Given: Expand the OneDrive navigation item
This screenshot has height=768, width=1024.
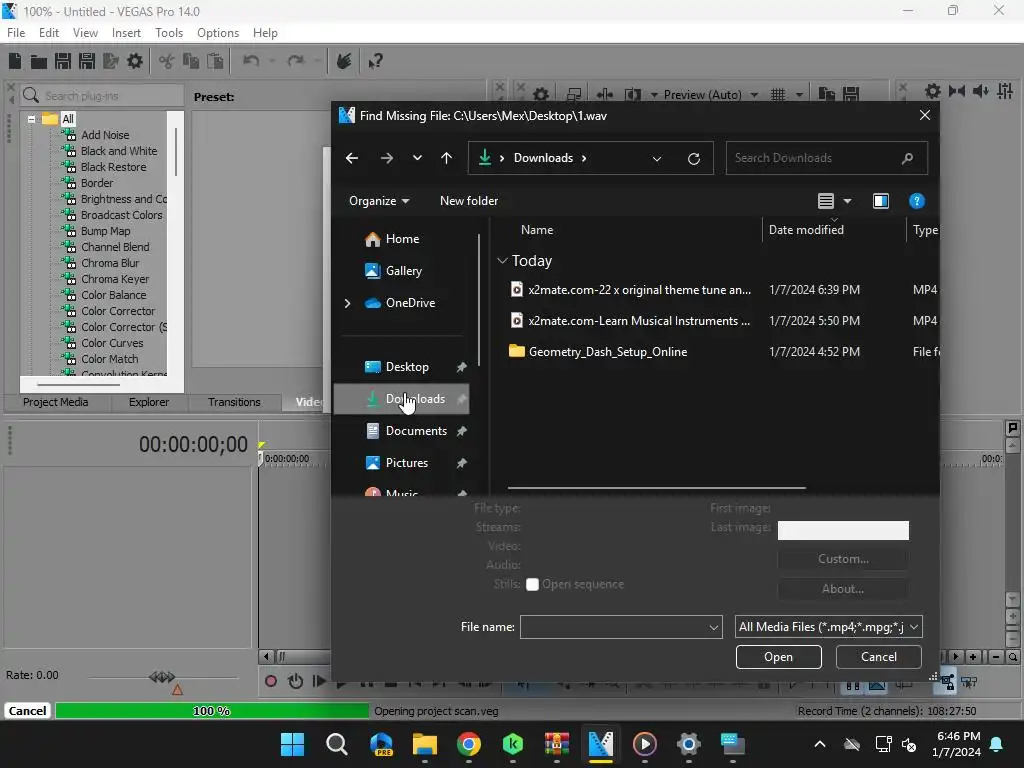Looking at the screenshot, I should pos(347,303).
